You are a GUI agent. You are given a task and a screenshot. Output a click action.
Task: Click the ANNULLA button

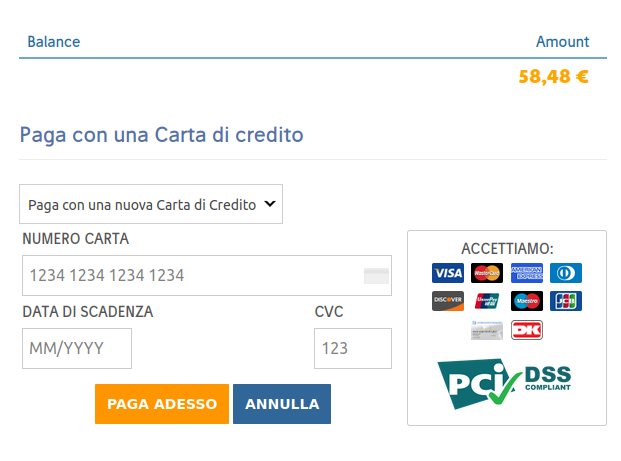pyautogui.click(x=282, y=404)
